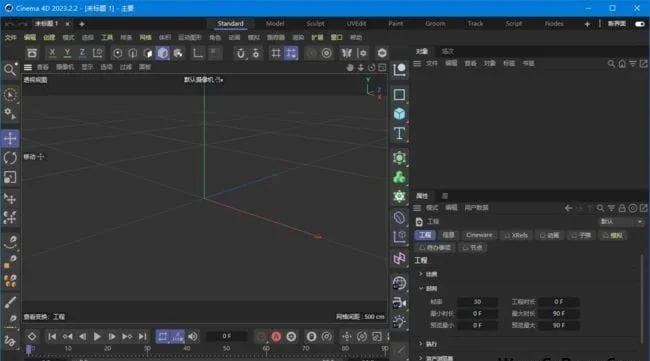Screen dimensions: 650x361
Task: Switch to the Model layout tab
Action: click(275, 24)
